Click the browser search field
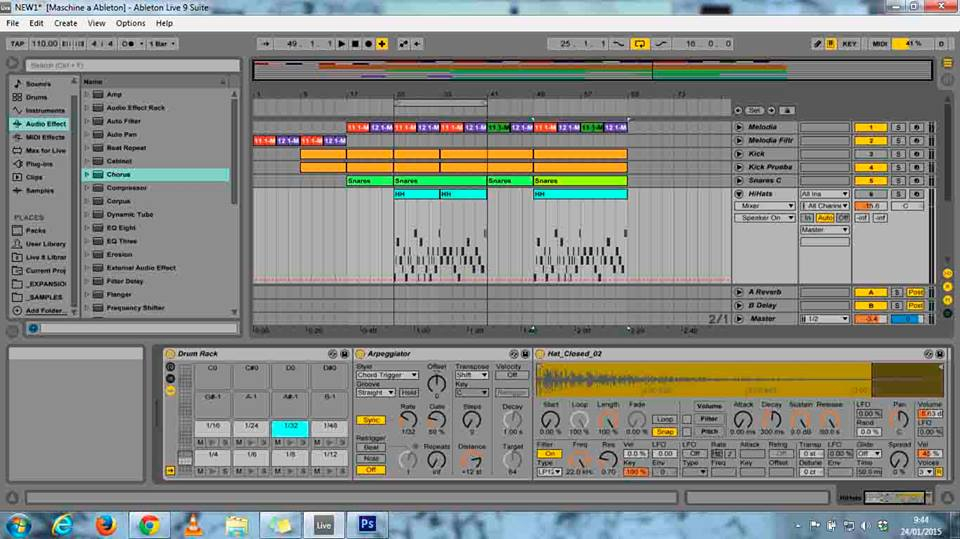Screen dimensions: 960x539 coord(132,65)
